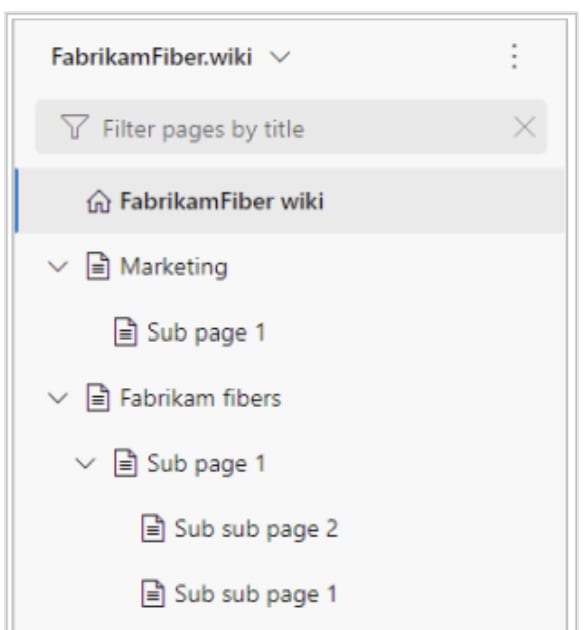Open the Fabrikam fibers page
The height and width of the screenshot is (630, 584).
pyautogui.click(x=200, y=398)
